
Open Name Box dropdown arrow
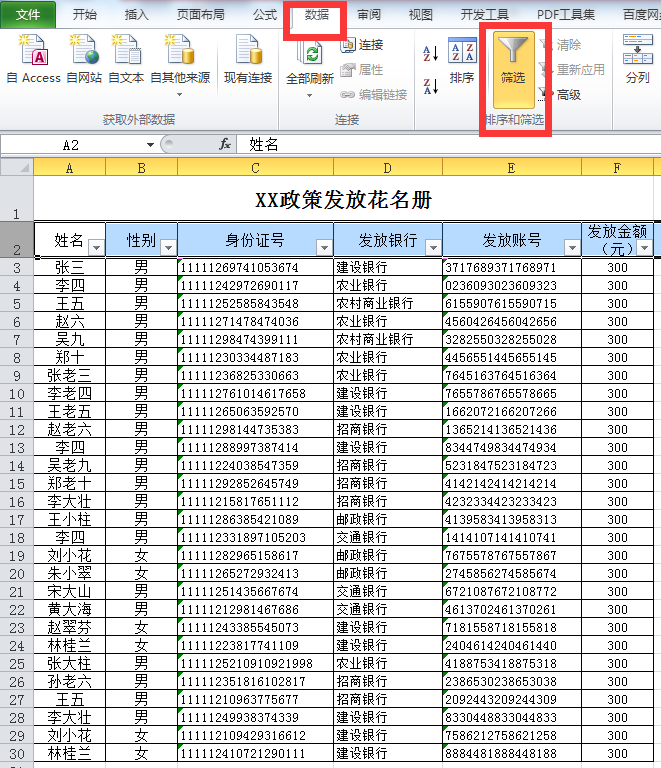pyautogui.click(x=150, y=145)
